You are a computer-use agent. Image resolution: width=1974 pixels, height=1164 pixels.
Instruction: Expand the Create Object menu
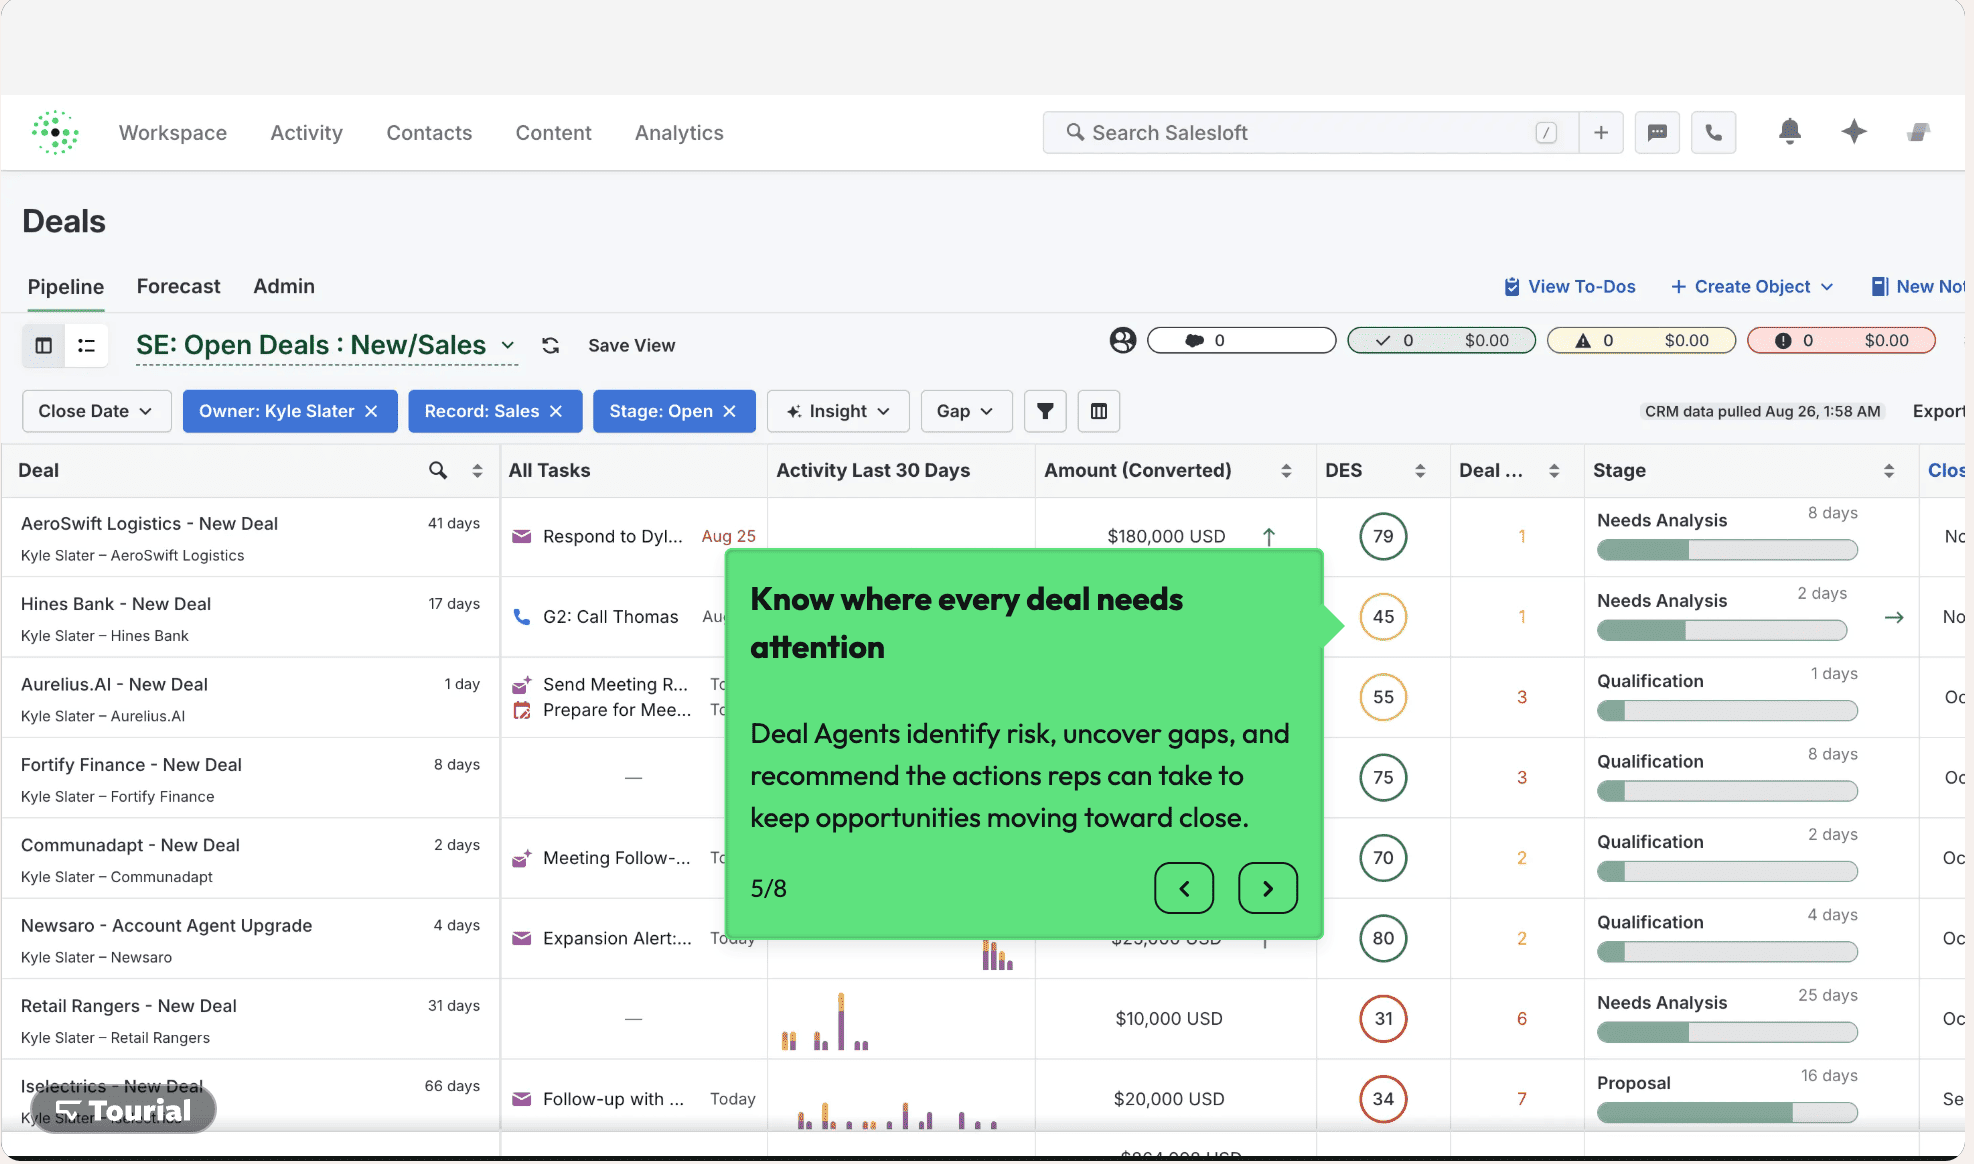click(x=1752, y=286)
